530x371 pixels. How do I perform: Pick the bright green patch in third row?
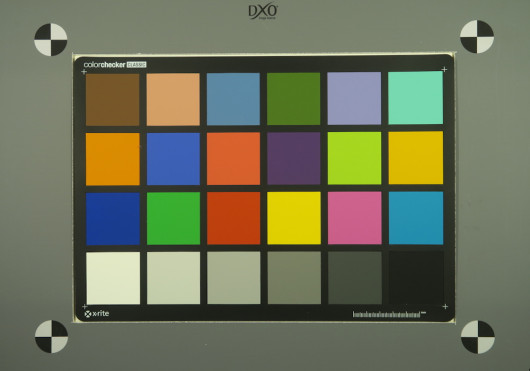[x=173, y=219]
